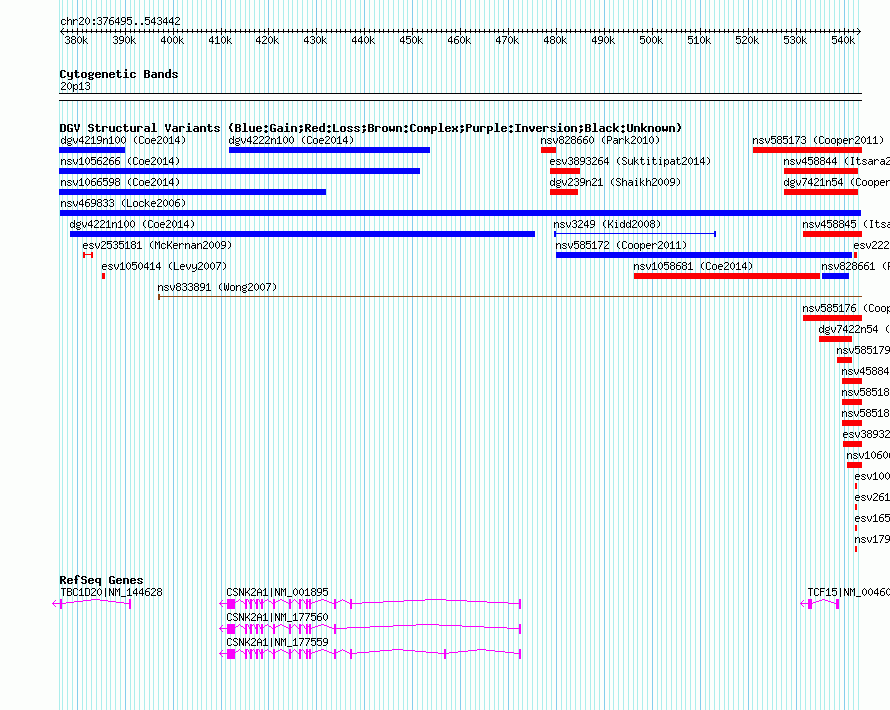Click the 500k tick on the ruler

[x=651, y=40]
